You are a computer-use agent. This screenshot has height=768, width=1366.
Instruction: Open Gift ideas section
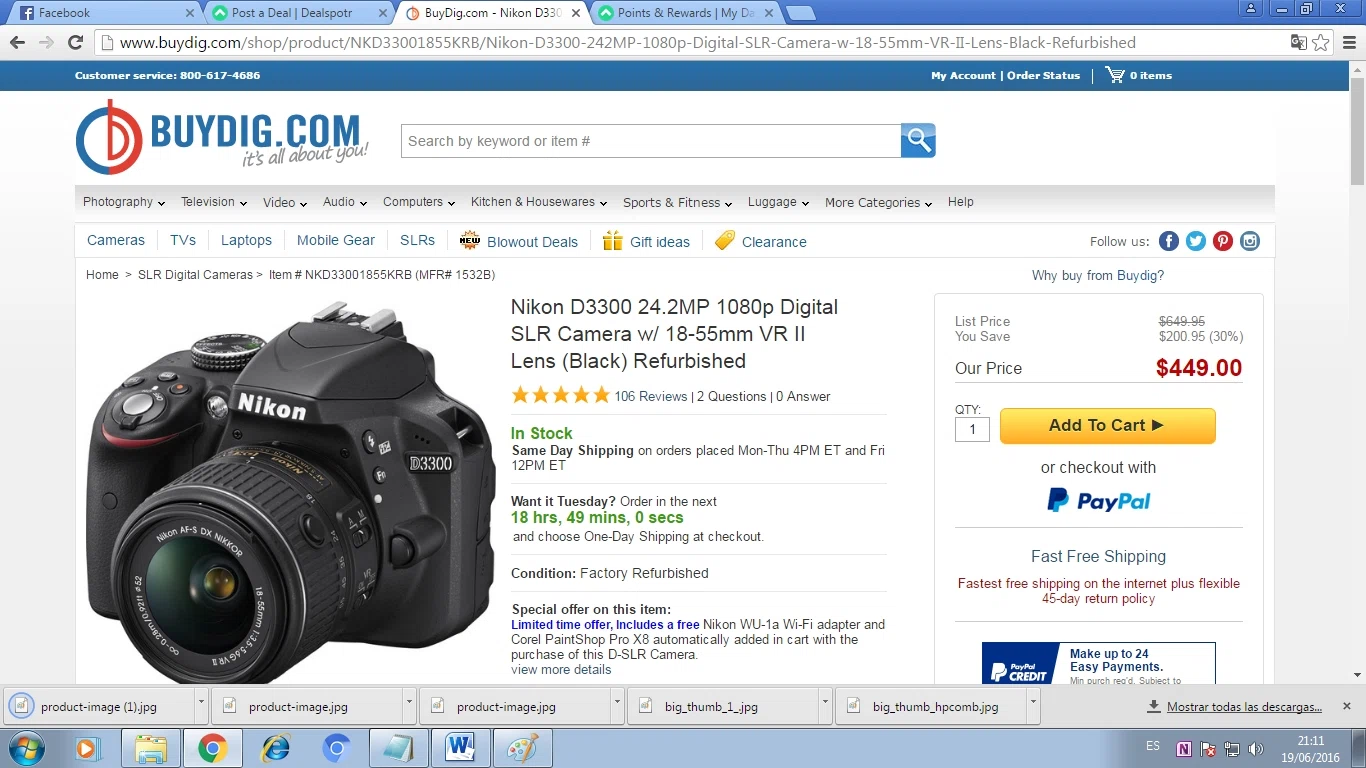pos(646,241)
